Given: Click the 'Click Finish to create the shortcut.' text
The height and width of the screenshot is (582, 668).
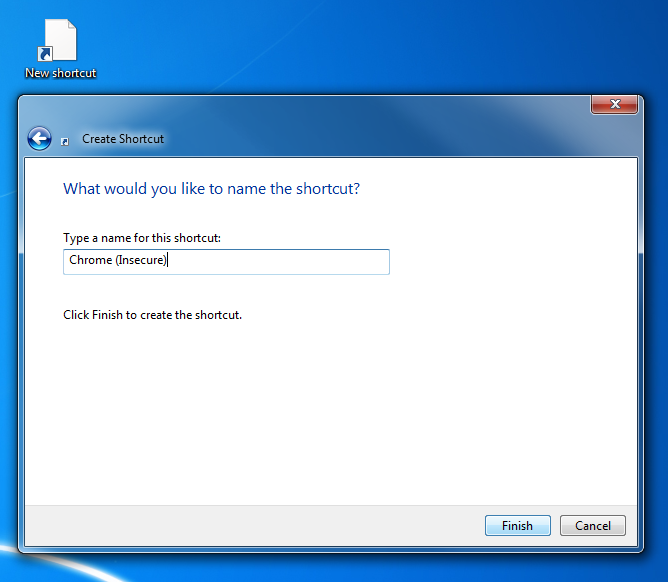Looking at the screenshot, I should (x=153, y=315).
